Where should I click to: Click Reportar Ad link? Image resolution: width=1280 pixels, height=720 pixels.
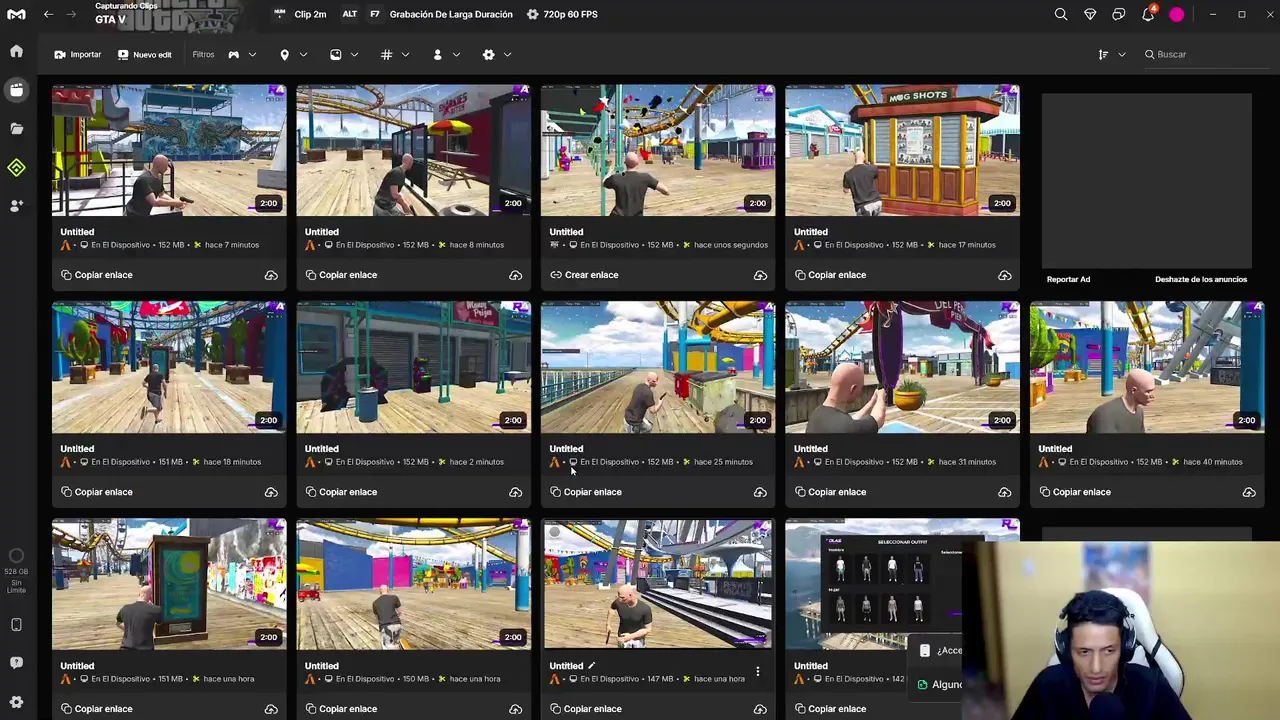coord(1068,279)
